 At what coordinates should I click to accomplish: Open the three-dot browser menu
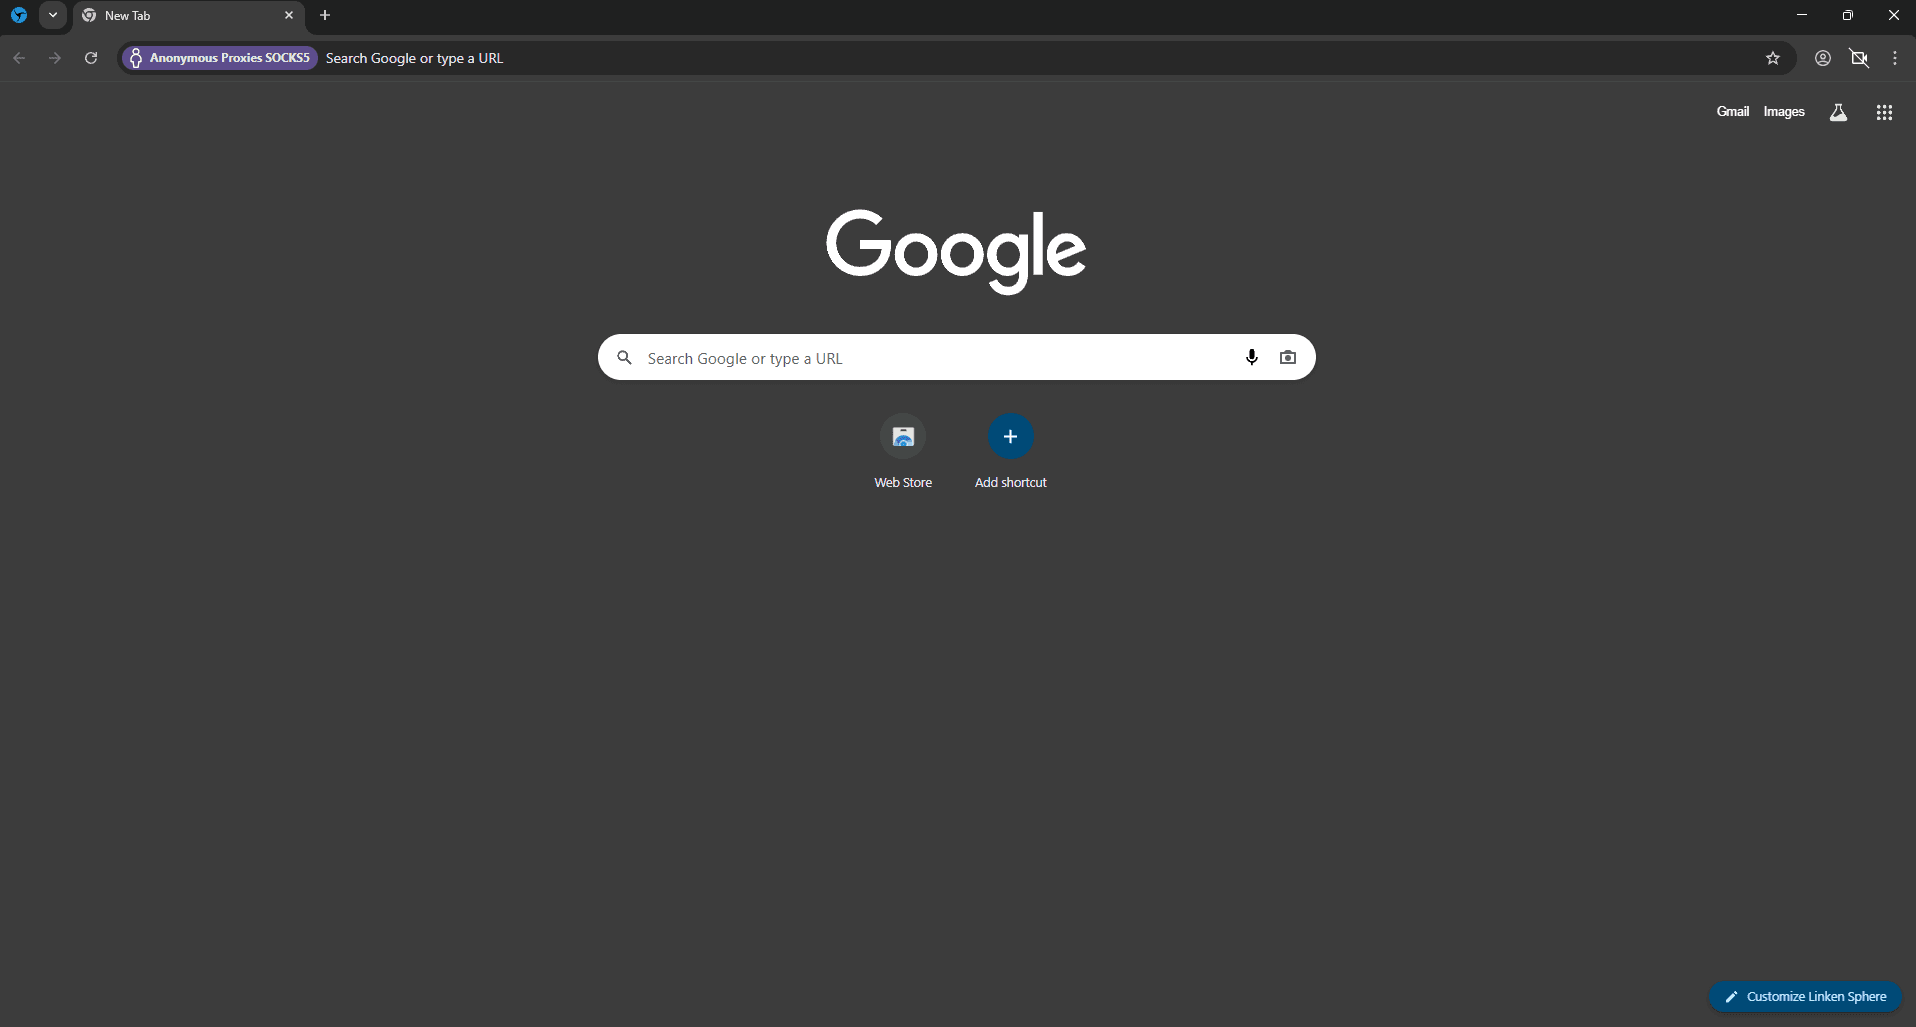coord(1894,58)
